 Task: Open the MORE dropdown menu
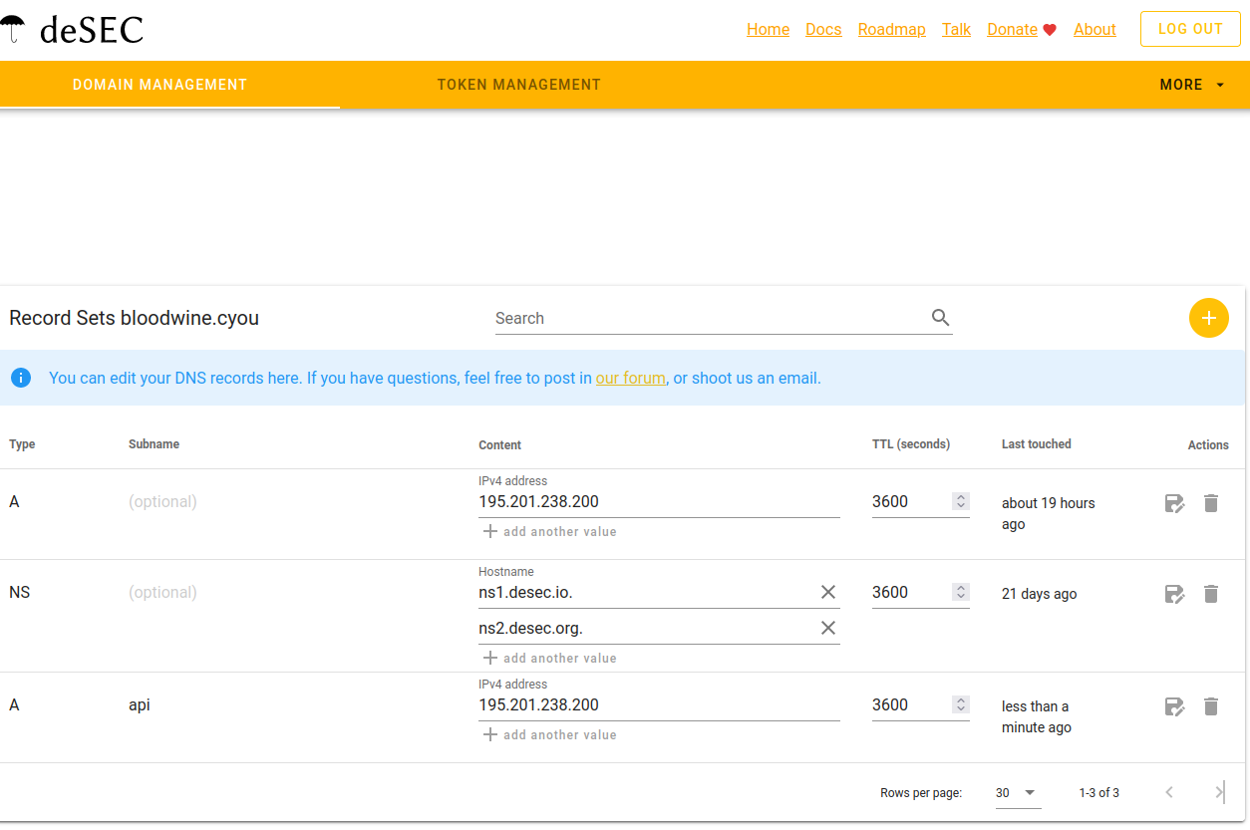(x=1192, y=85)
